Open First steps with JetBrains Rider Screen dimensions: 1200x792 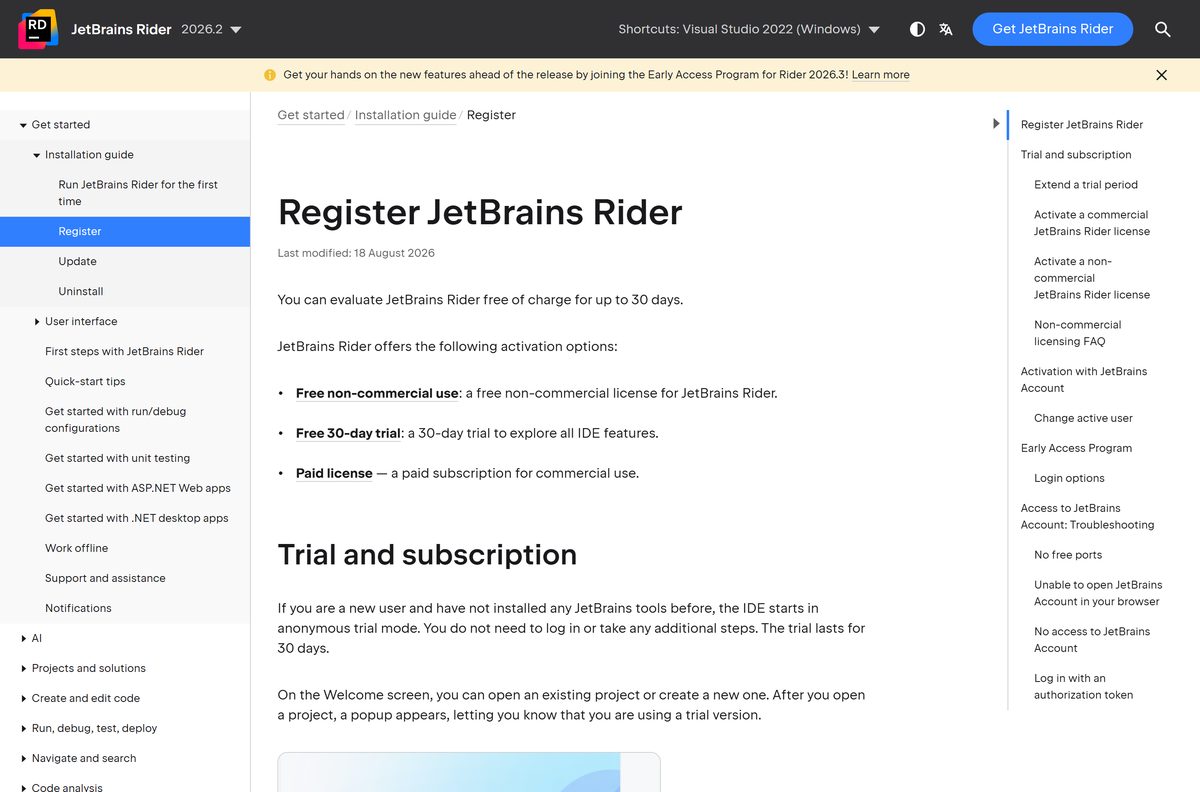coord(125,351)
